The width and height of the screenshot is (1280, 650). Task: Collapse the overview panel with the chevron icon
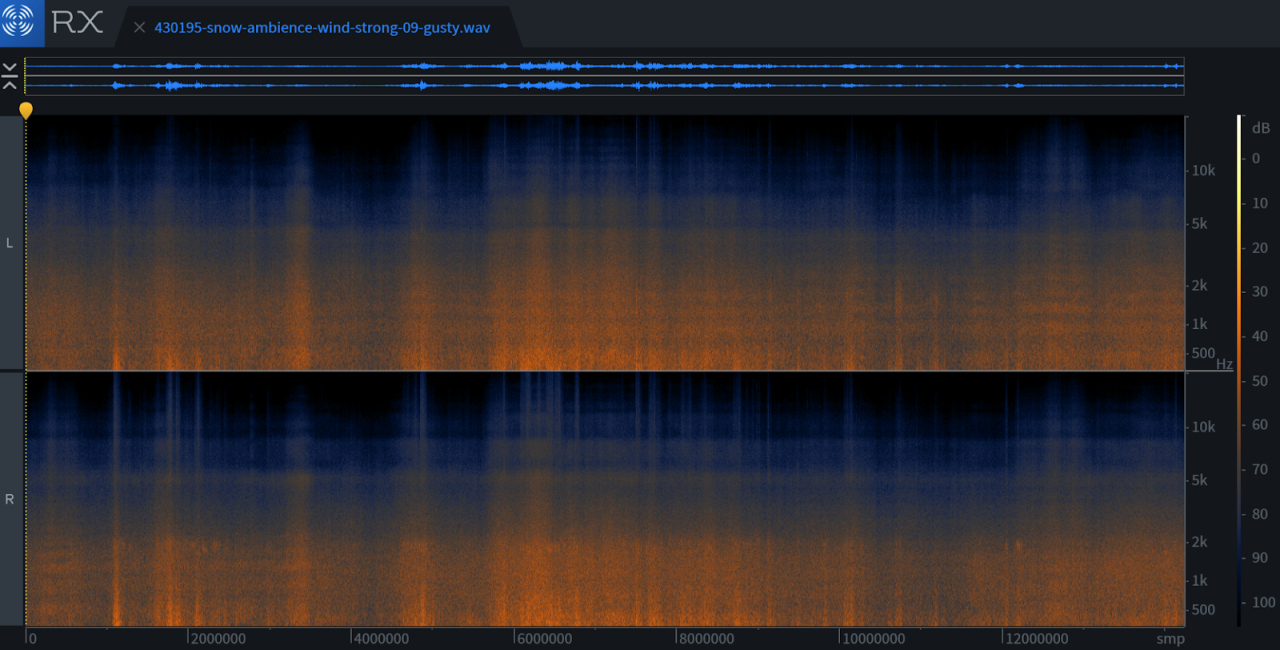pyautogui.click(x=10, y=68)
